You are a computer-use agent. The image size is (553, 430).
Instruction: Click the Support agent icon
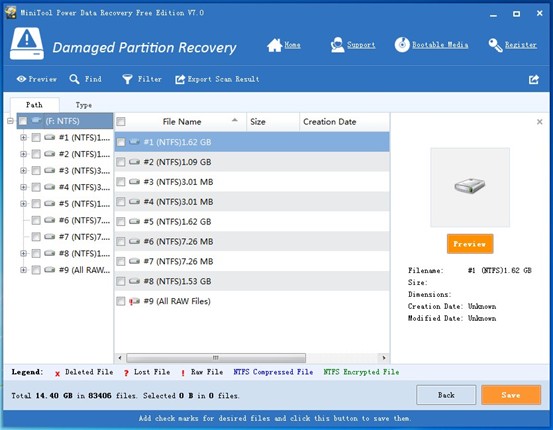point(338,45)
